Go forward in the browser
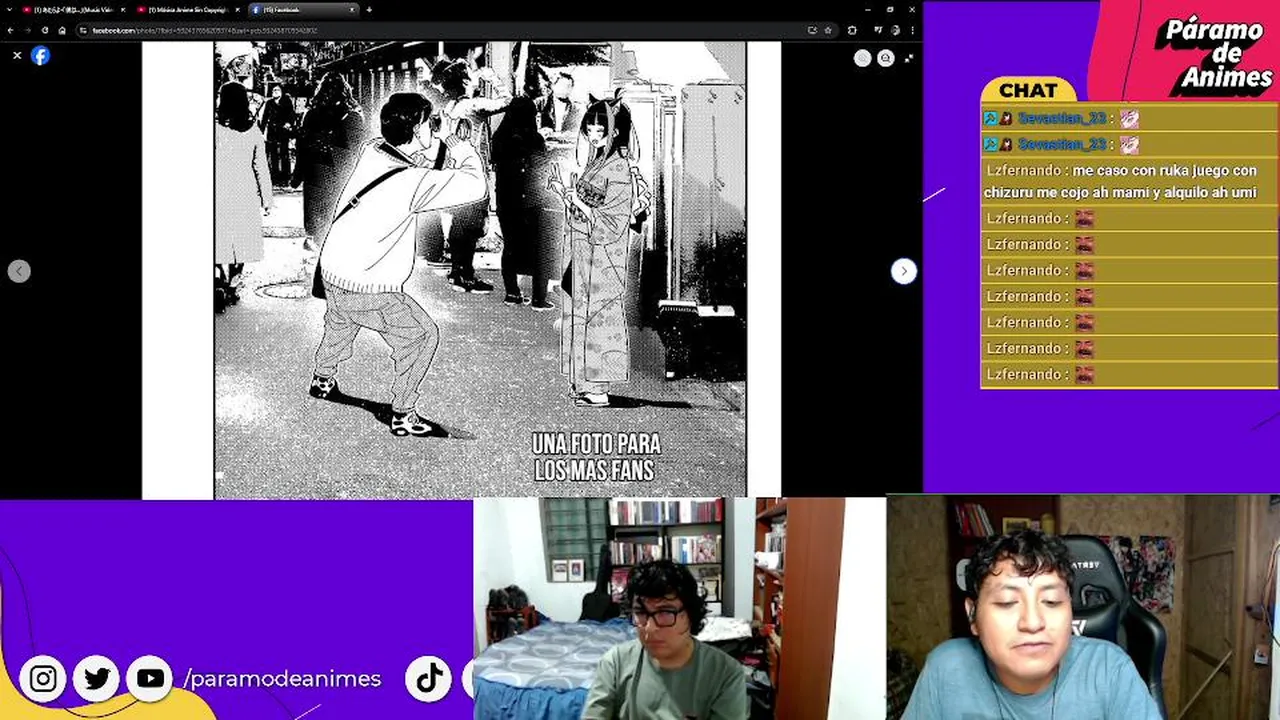Viewport: 1280px width, 720px height. click(28, 30)
